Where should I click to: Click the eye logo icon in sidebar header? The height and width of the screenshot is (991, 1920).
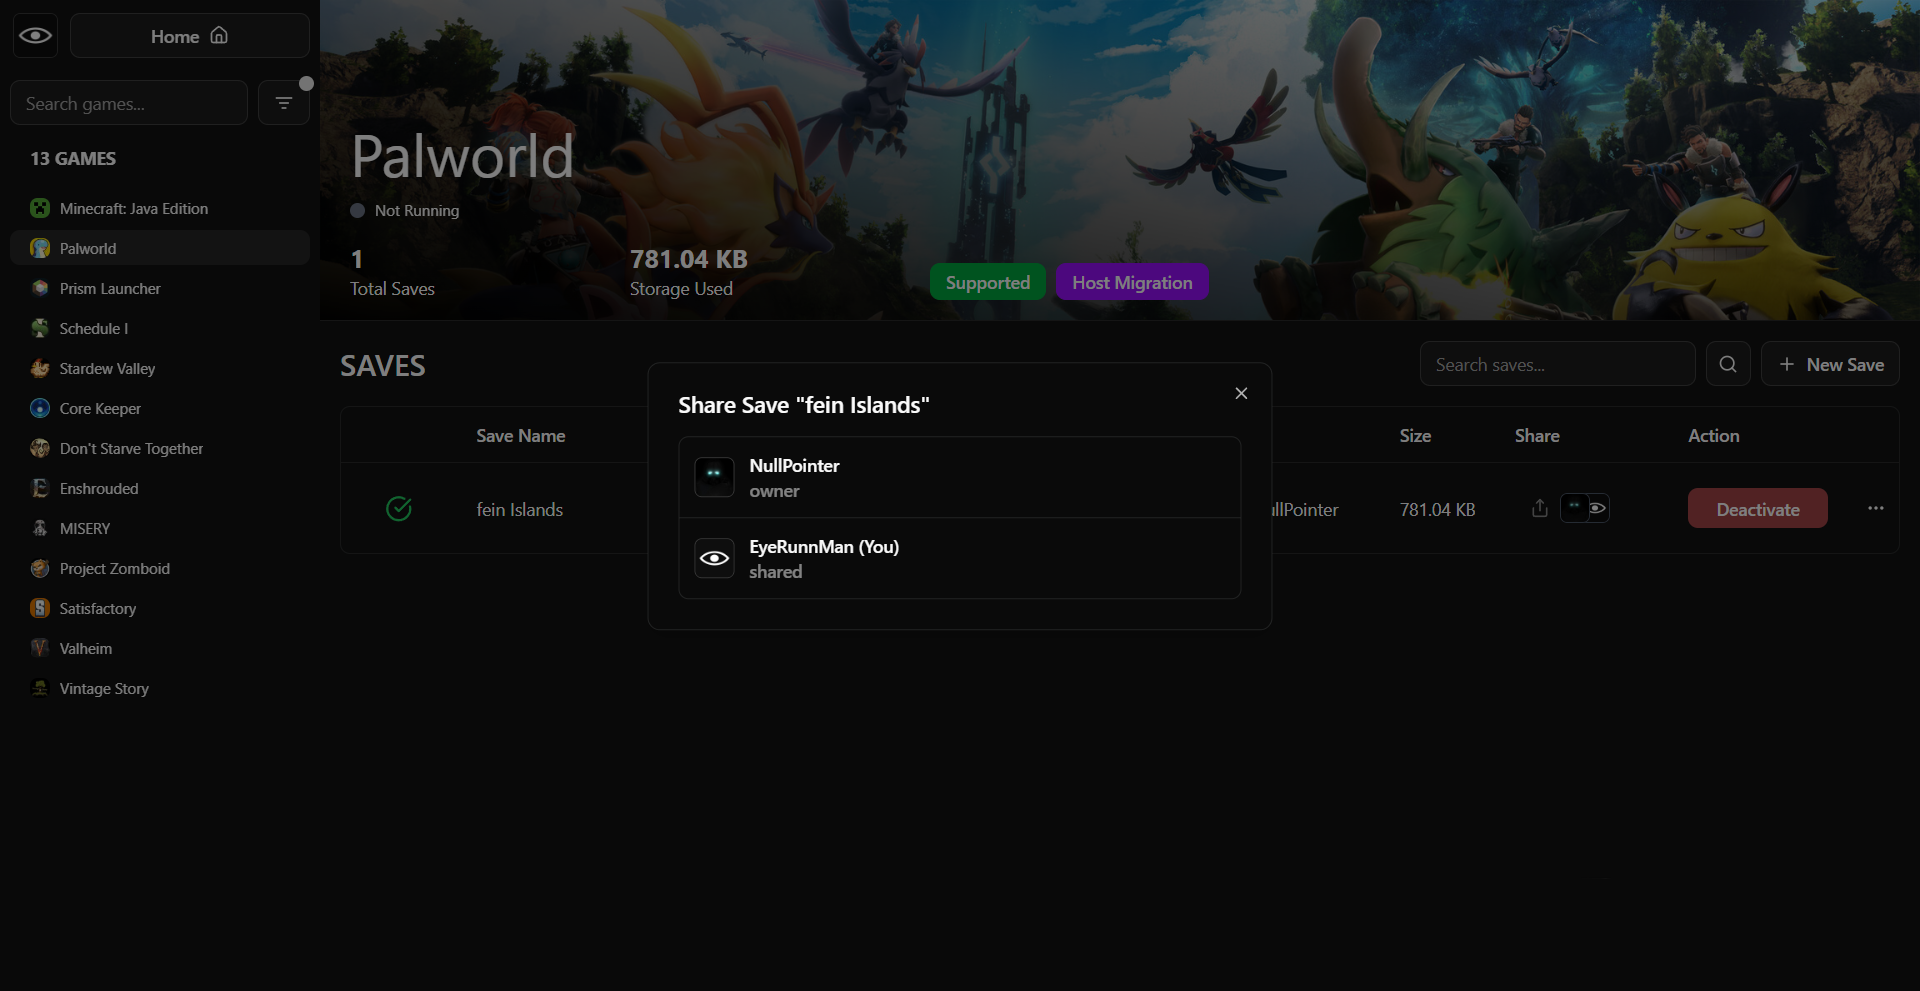[35, 36]
